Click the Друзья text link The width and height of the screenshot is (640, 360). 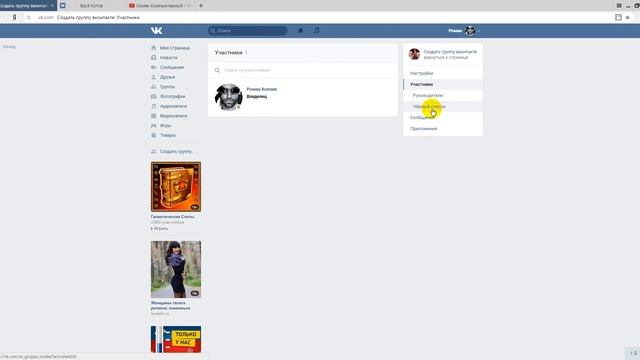(x=167, y=77)
